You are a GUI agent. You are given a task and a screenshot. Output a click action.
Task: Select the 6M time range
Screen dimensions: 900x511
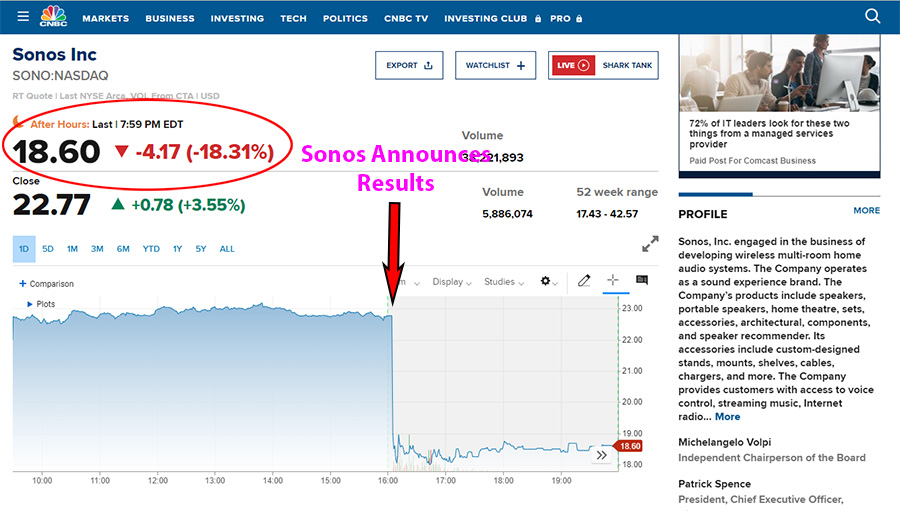[123, 249]
